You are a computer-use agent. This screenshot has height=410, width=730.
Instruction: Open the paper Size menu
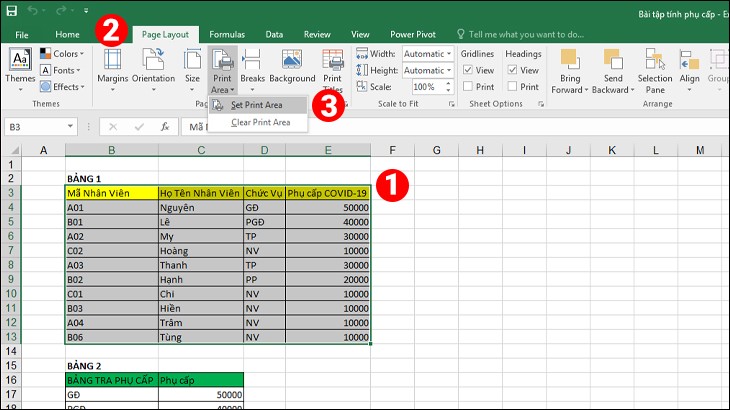[192, 69]
